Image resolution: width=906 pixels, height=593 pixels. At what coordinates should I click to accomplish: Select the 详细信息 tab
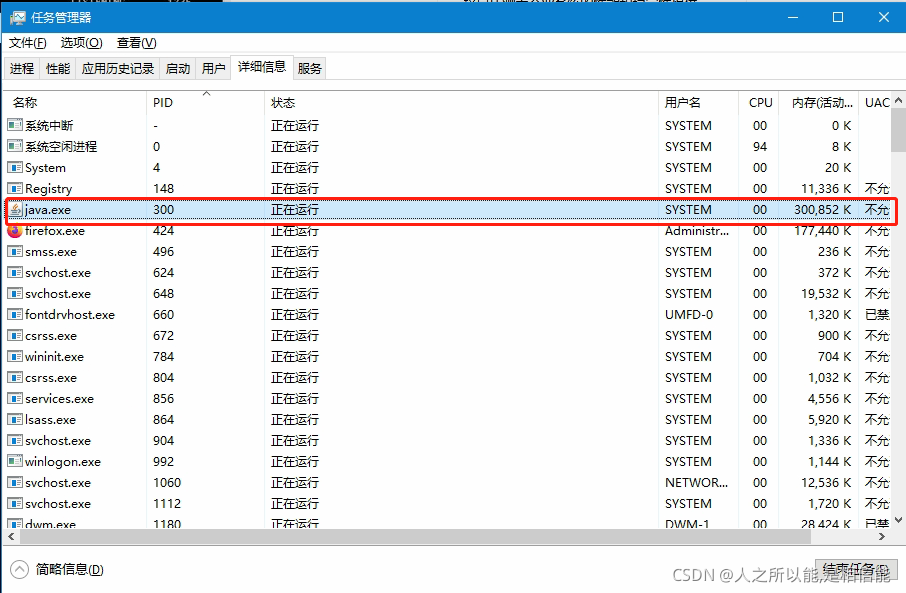click(262, 67)
